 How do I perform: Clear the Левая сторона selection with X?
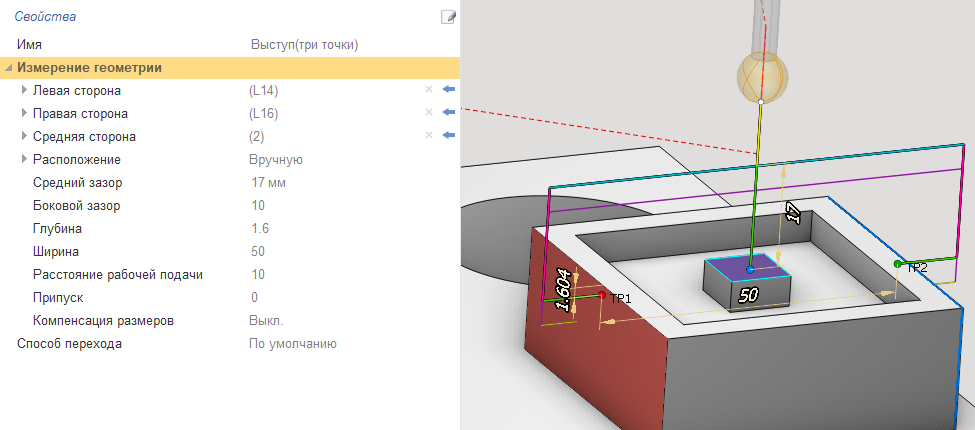tap(429, 90)
